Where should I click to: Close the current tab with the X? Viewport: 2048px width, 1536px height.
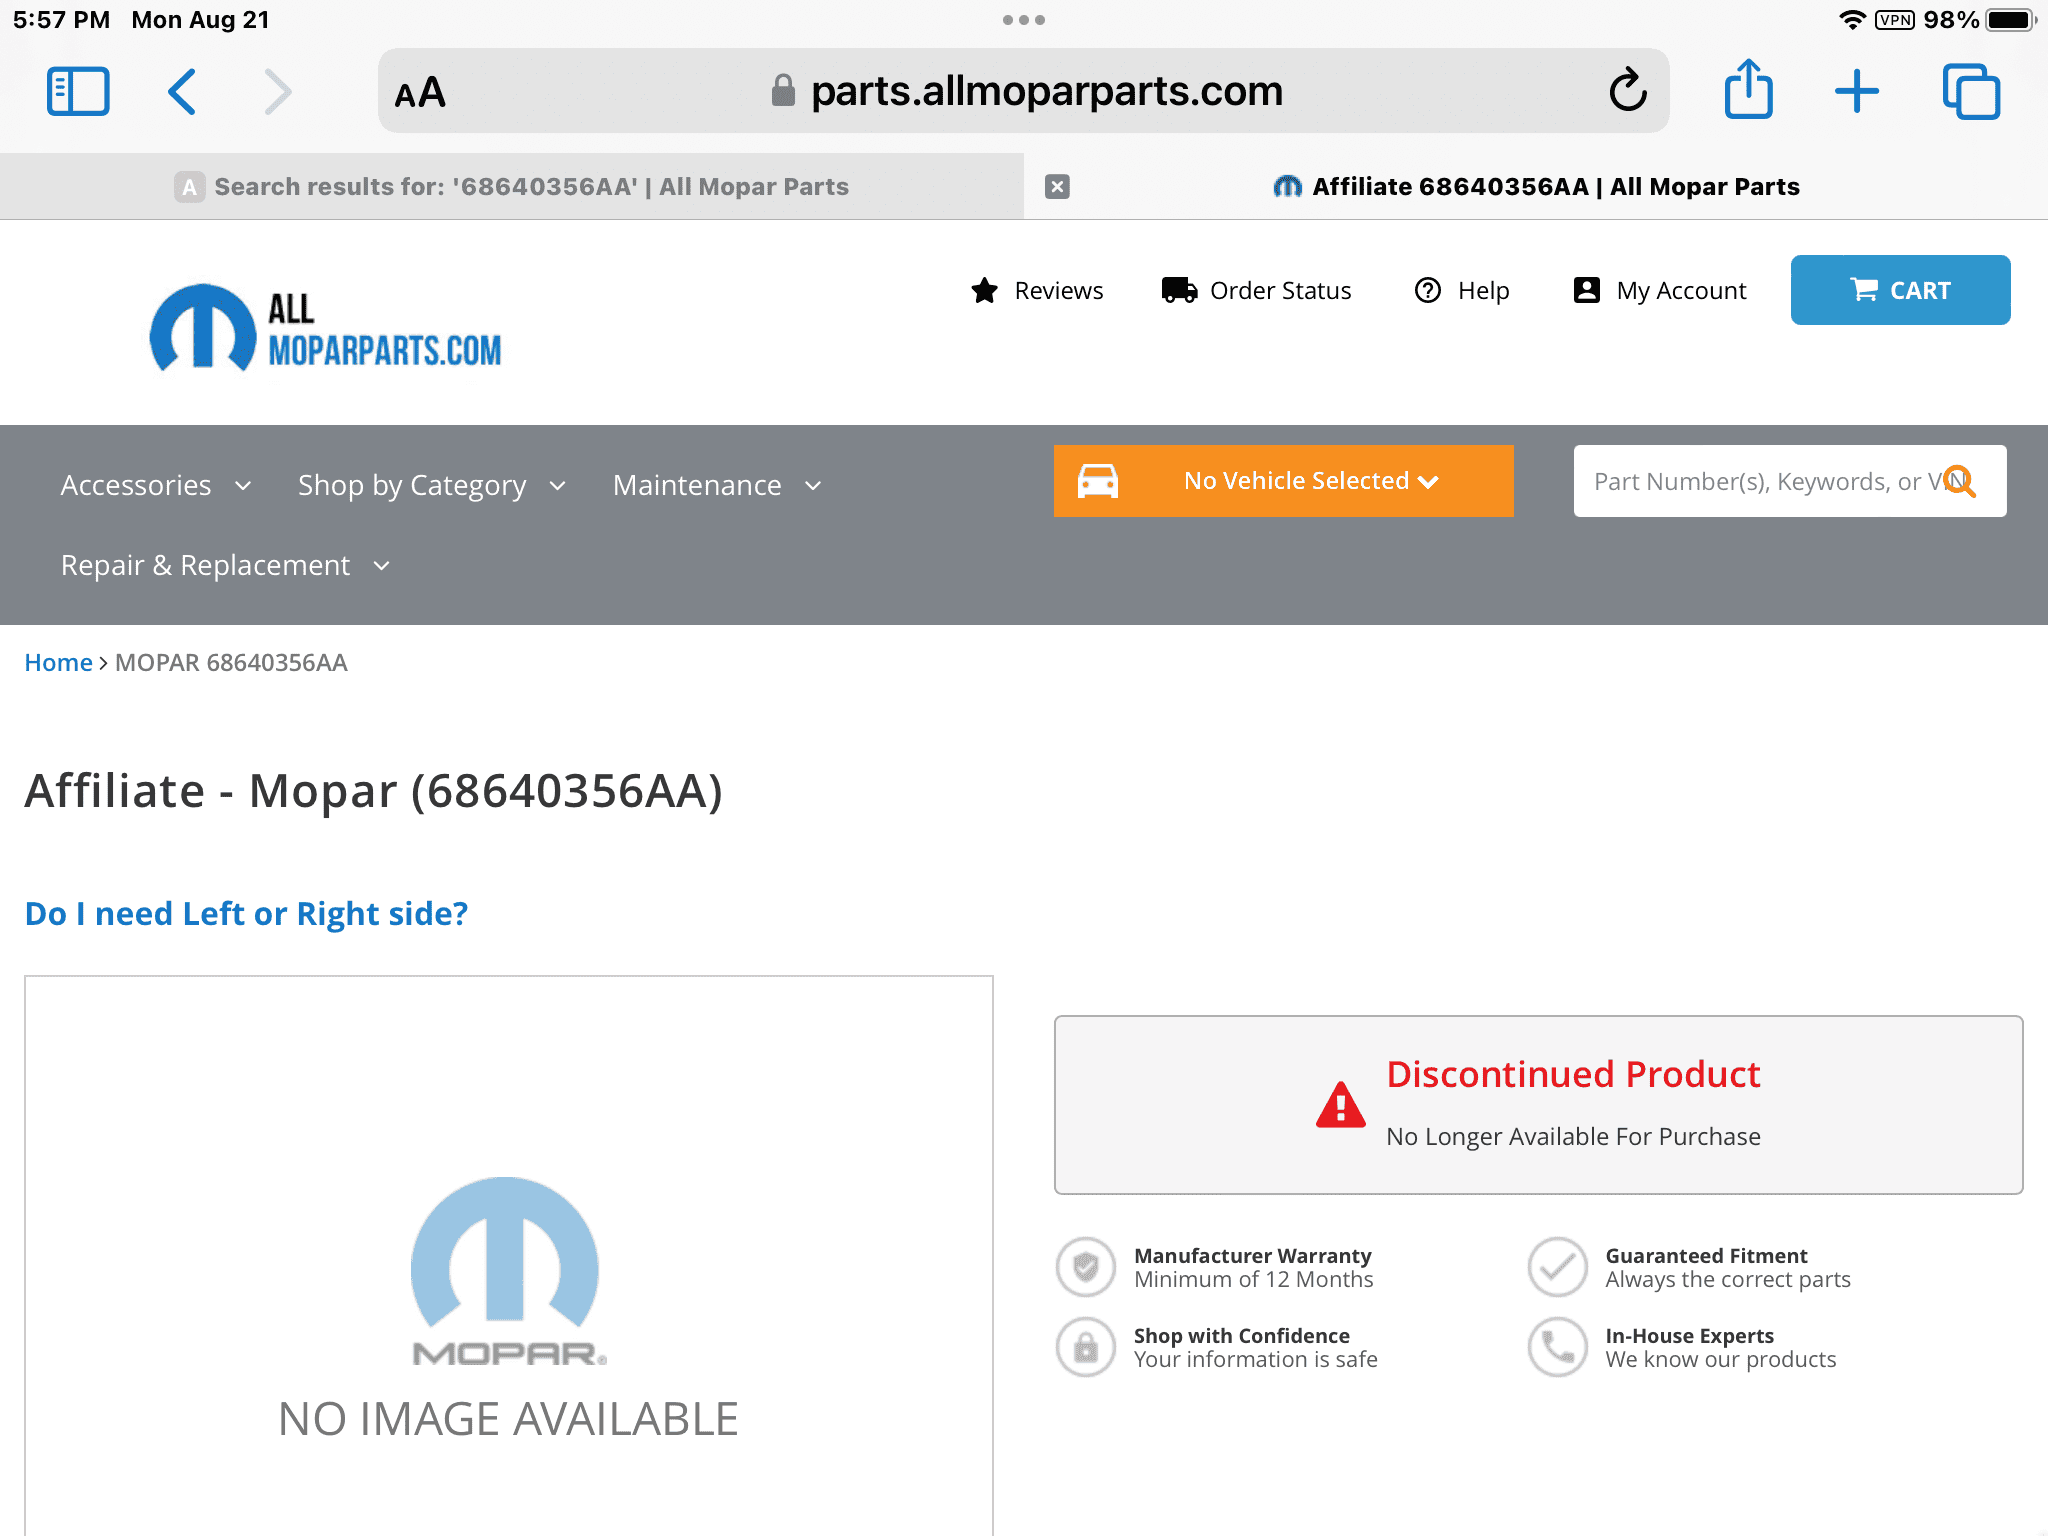click(1057, 187)
